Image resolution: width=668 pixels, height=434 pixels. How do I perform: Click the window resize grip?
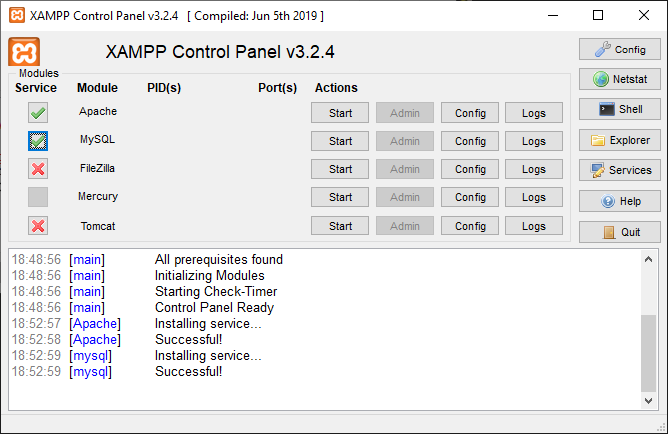pyautogui.click(x=662, y=428)
